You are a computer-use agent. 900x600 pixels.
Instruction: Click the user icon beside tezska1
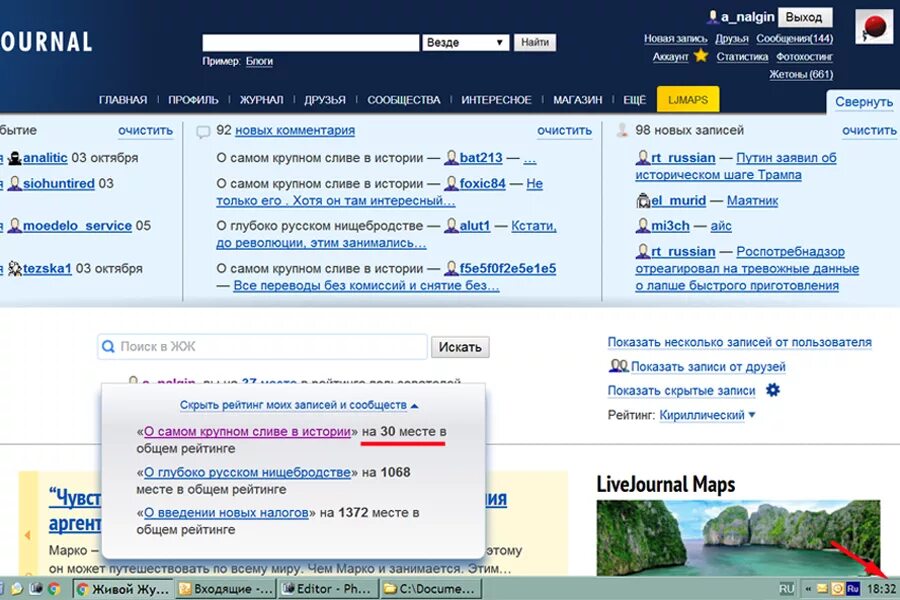coord(15,268)
